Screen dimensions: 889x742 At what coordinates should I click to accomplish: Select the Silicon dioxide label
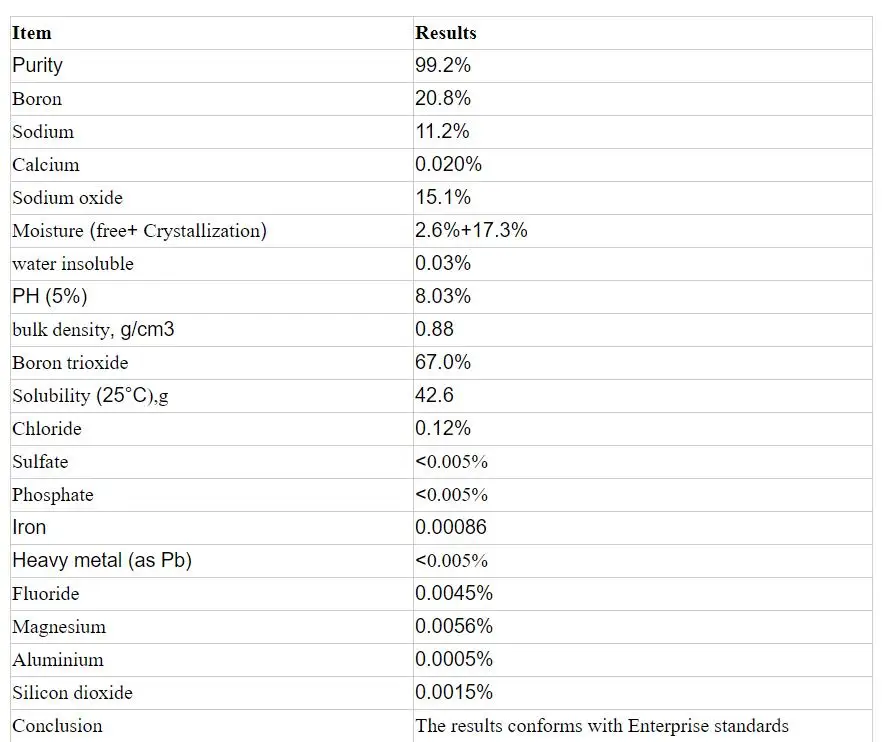tap(73, 693)
